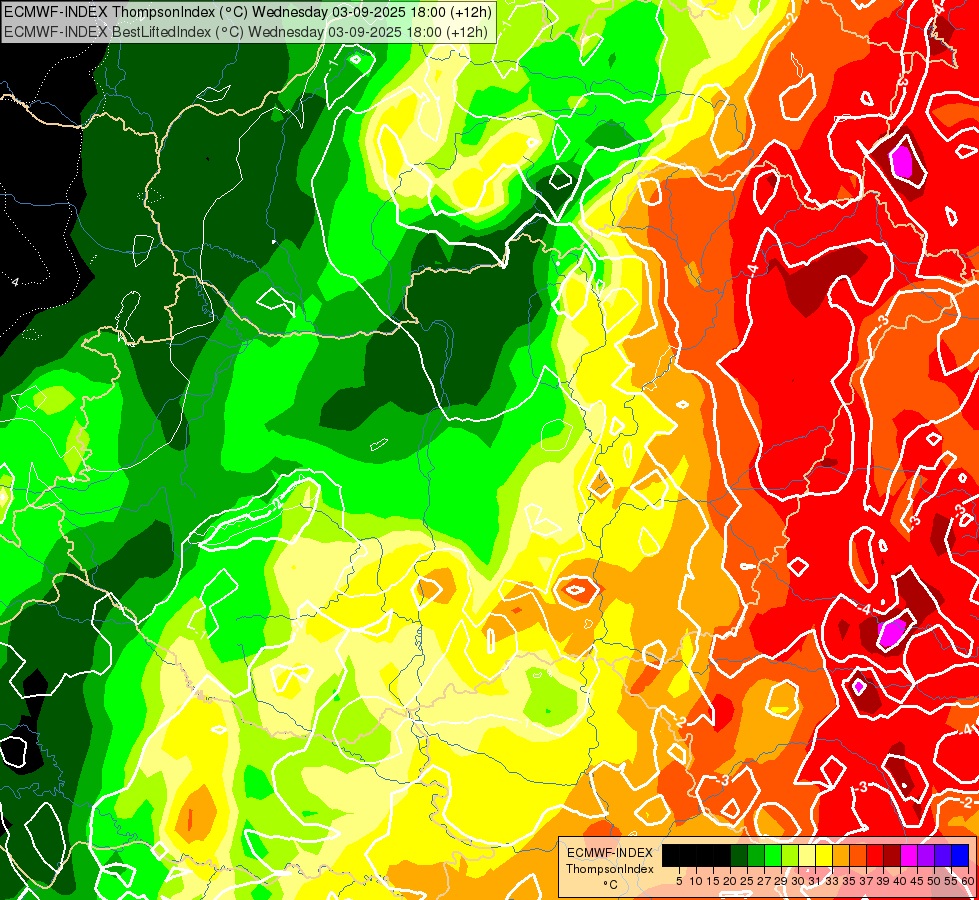Click legend scale value 15
This screenshot has width=979, height=900.
tap(713, 881)
